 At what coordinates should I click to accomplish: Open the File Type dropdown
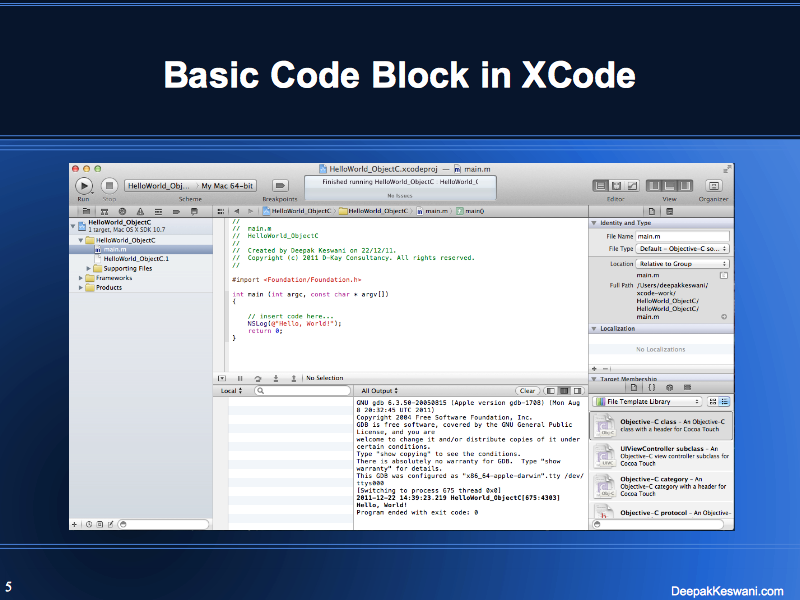coord(683,248)
